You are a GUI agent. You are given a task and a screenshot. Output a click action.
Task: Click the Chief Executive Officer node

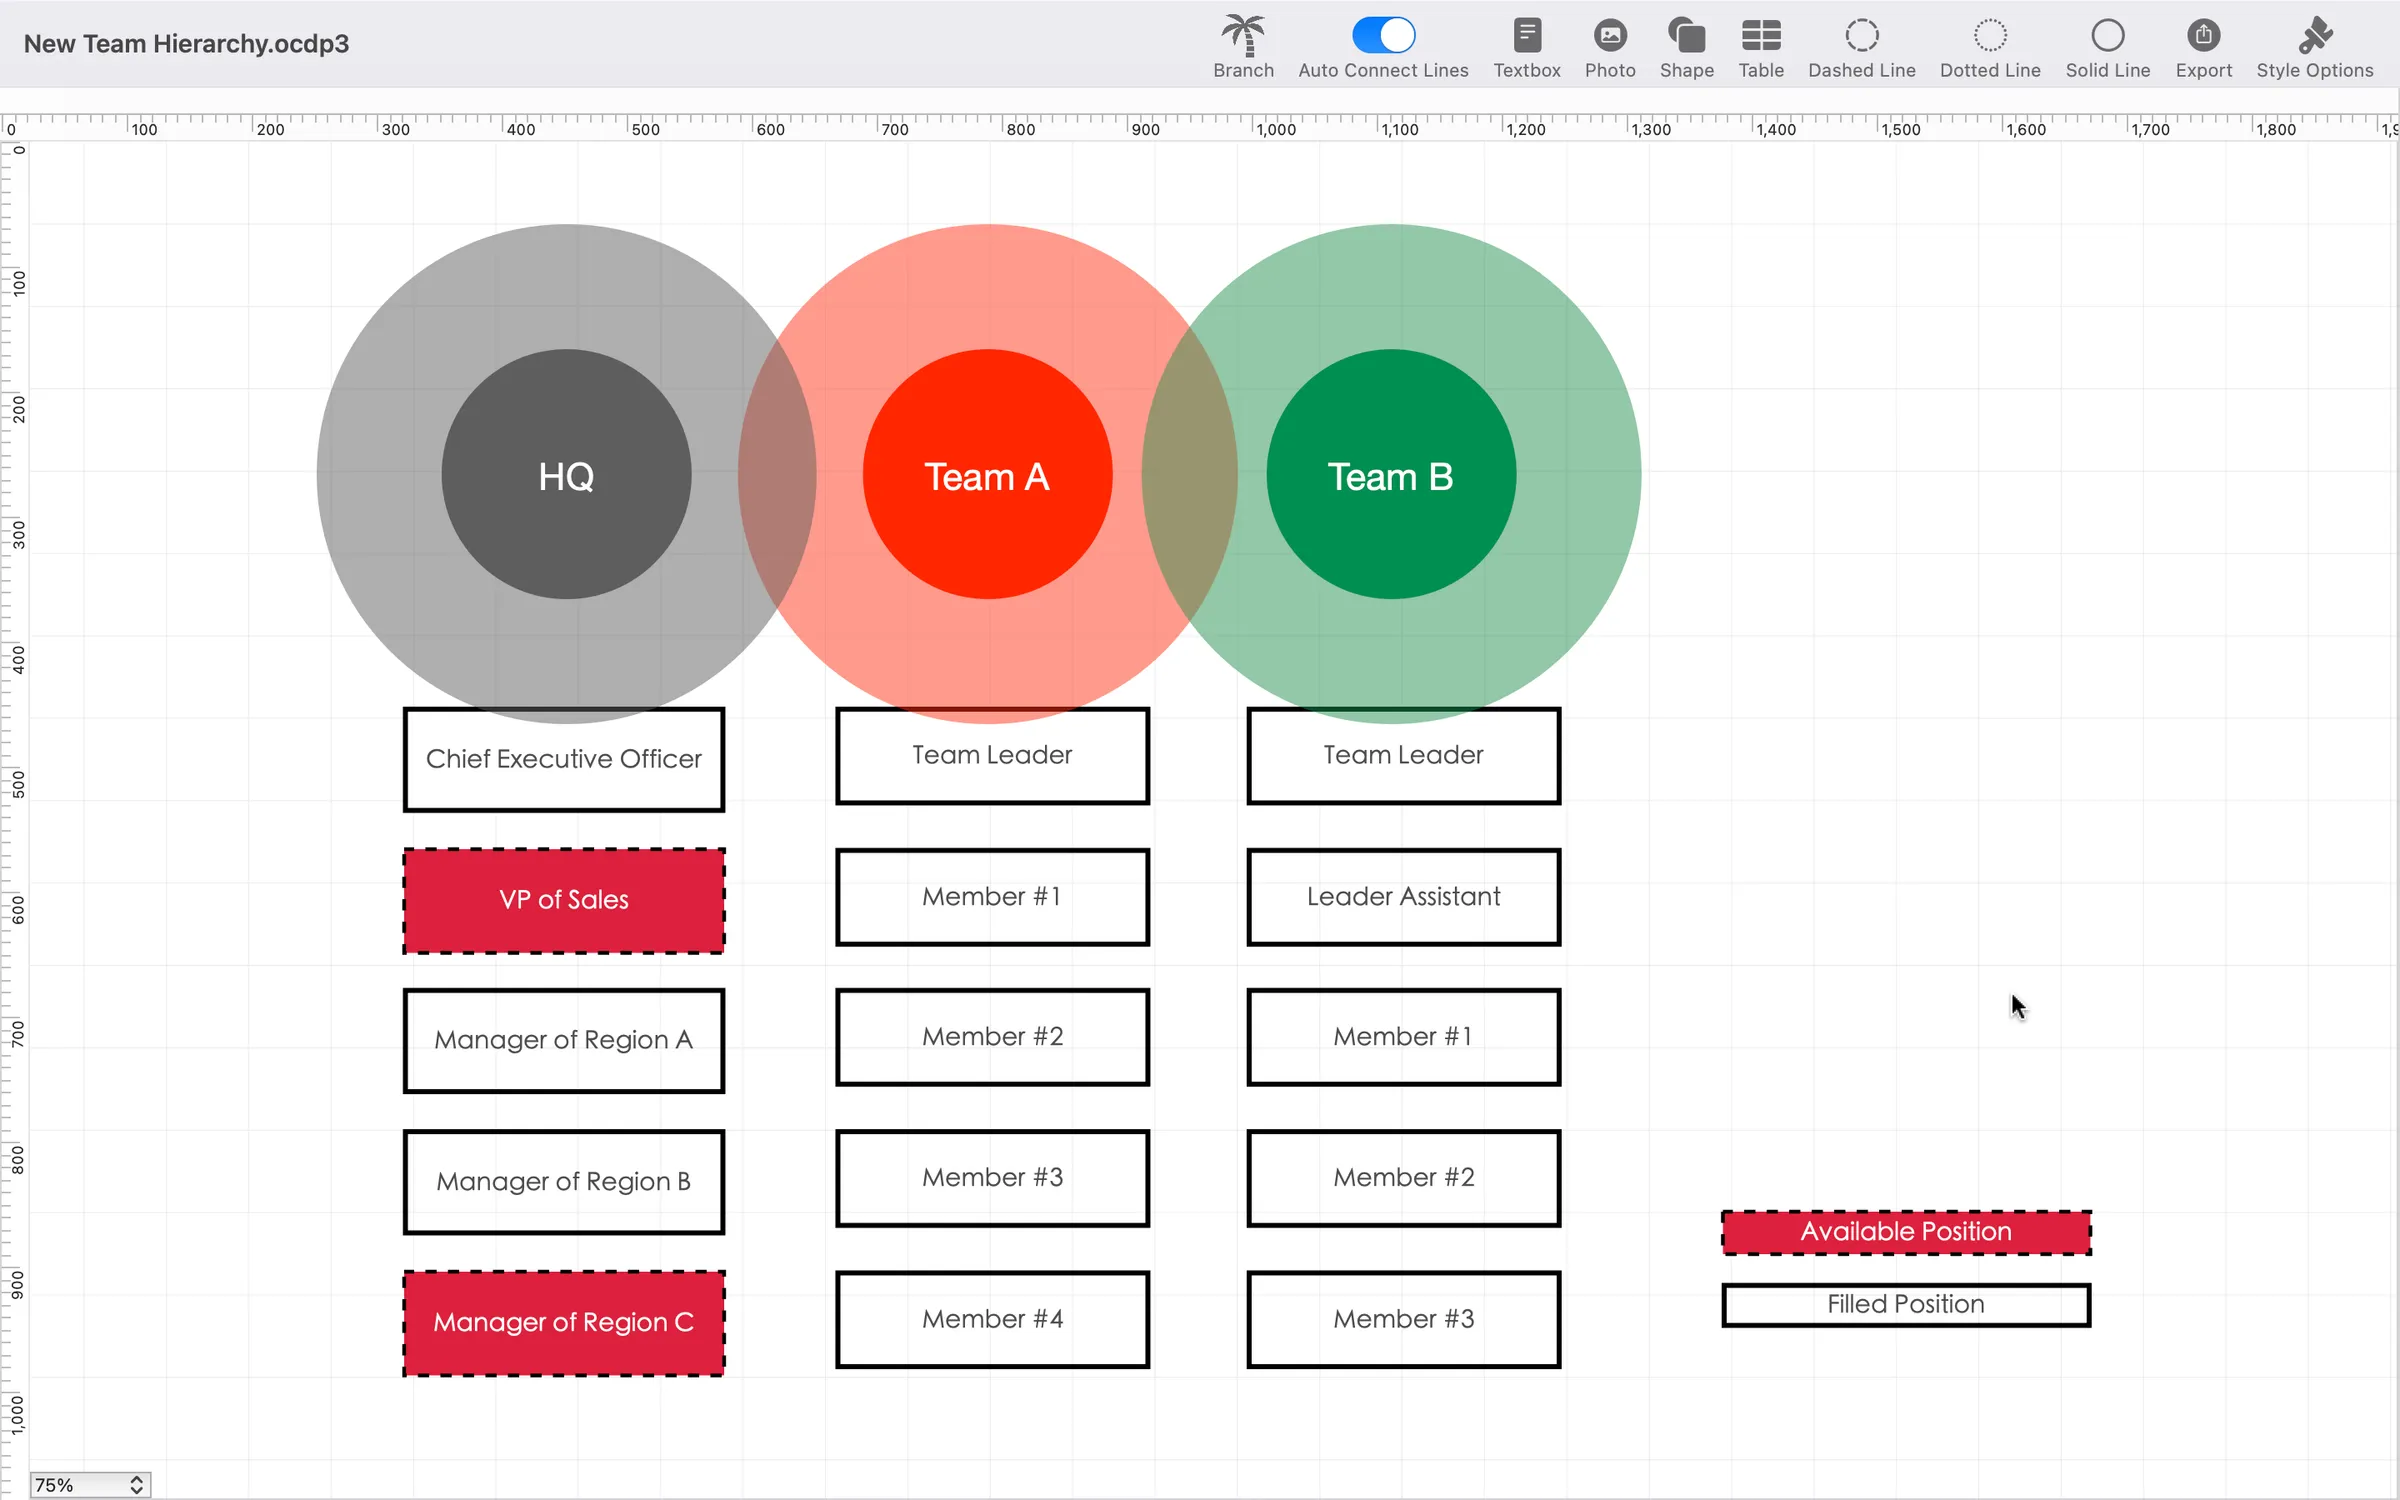click(x=563, y=758)
